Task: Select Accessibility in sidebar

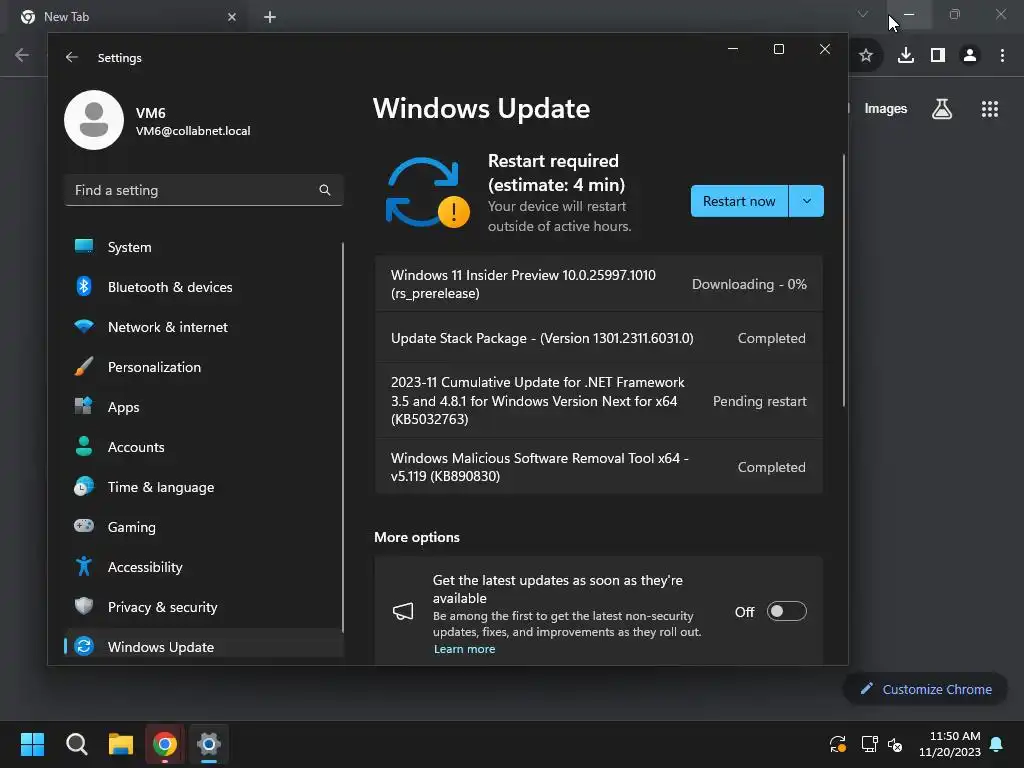Action: (203, 566)
